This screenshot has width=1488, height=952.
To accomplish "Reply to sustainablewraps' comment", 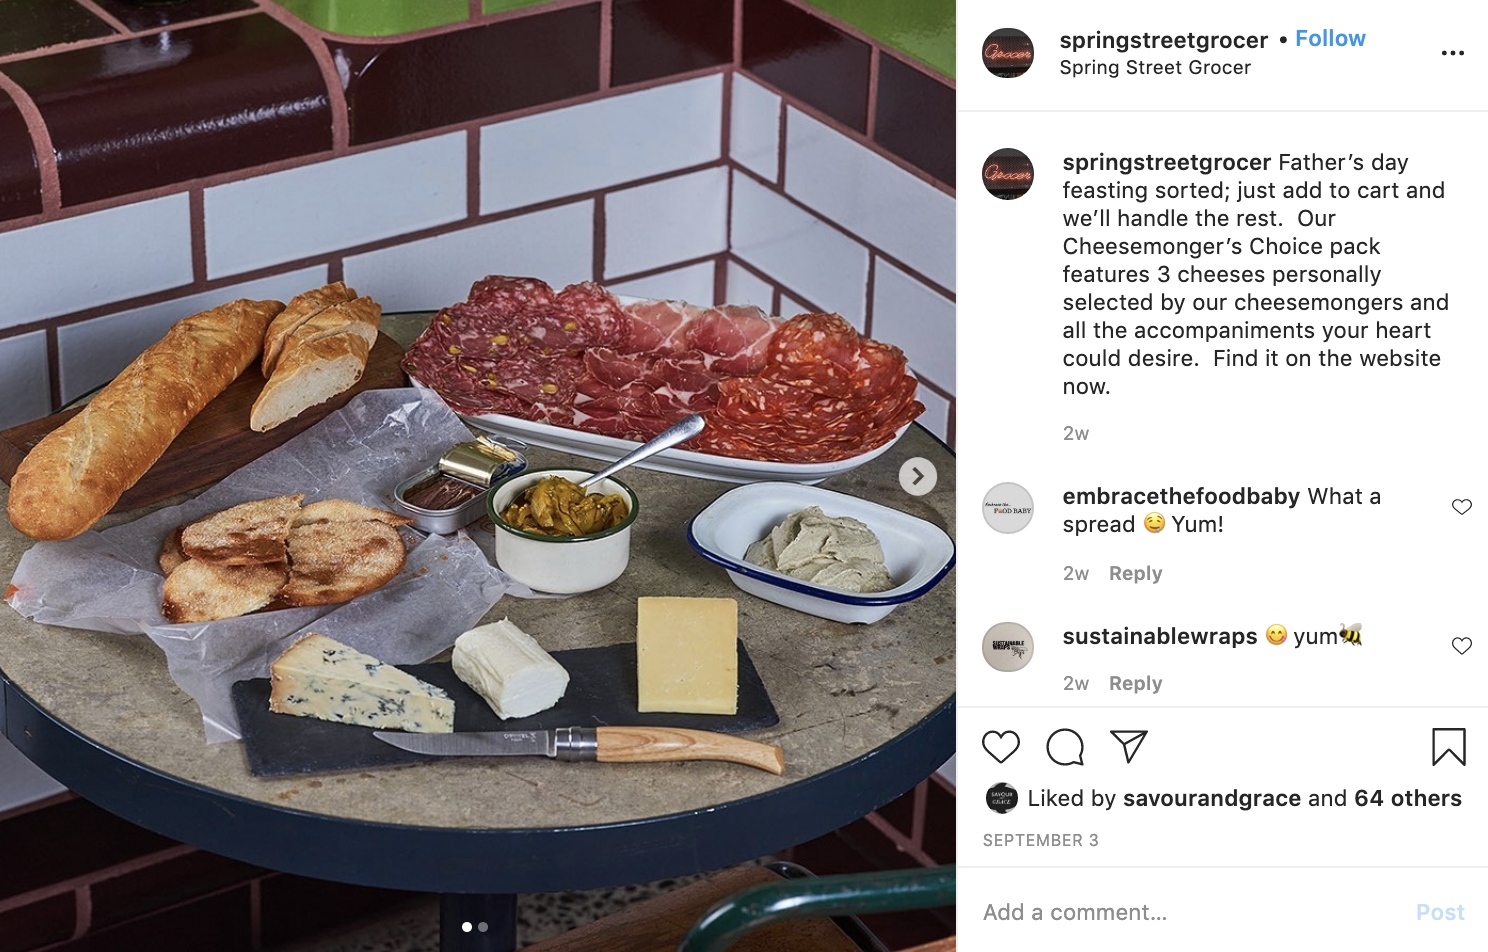I will [1135, 684].
